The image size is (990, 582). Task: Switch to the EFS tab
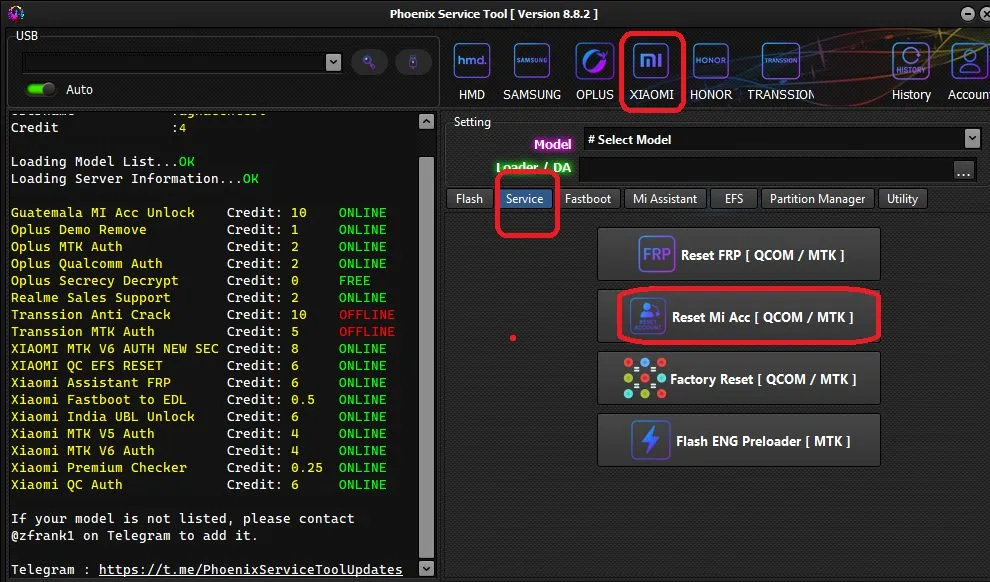(734, 199)
